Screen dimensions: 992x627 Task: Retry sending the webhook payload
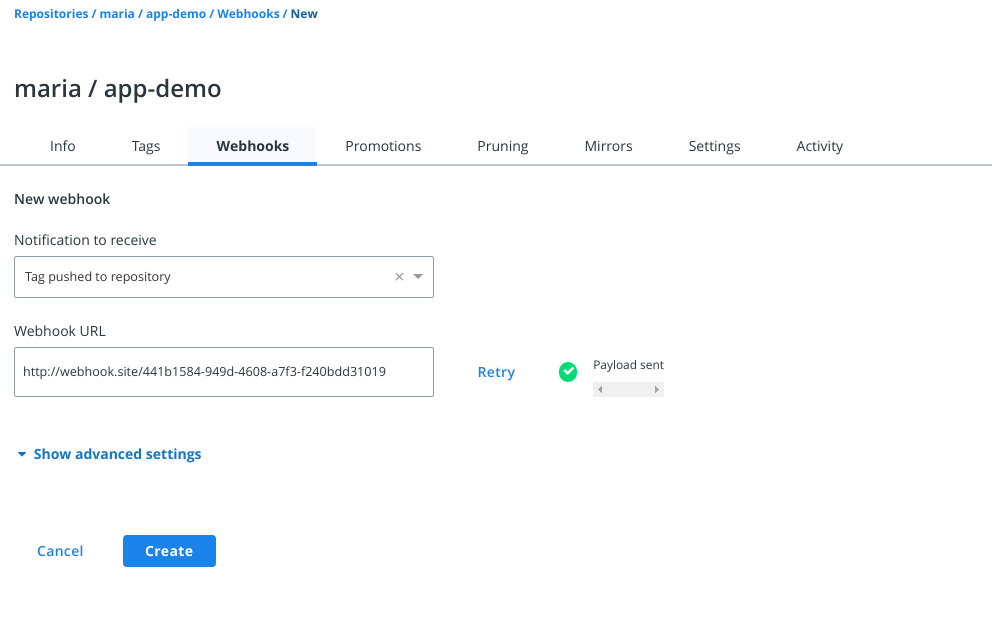(x=496, y=372)
